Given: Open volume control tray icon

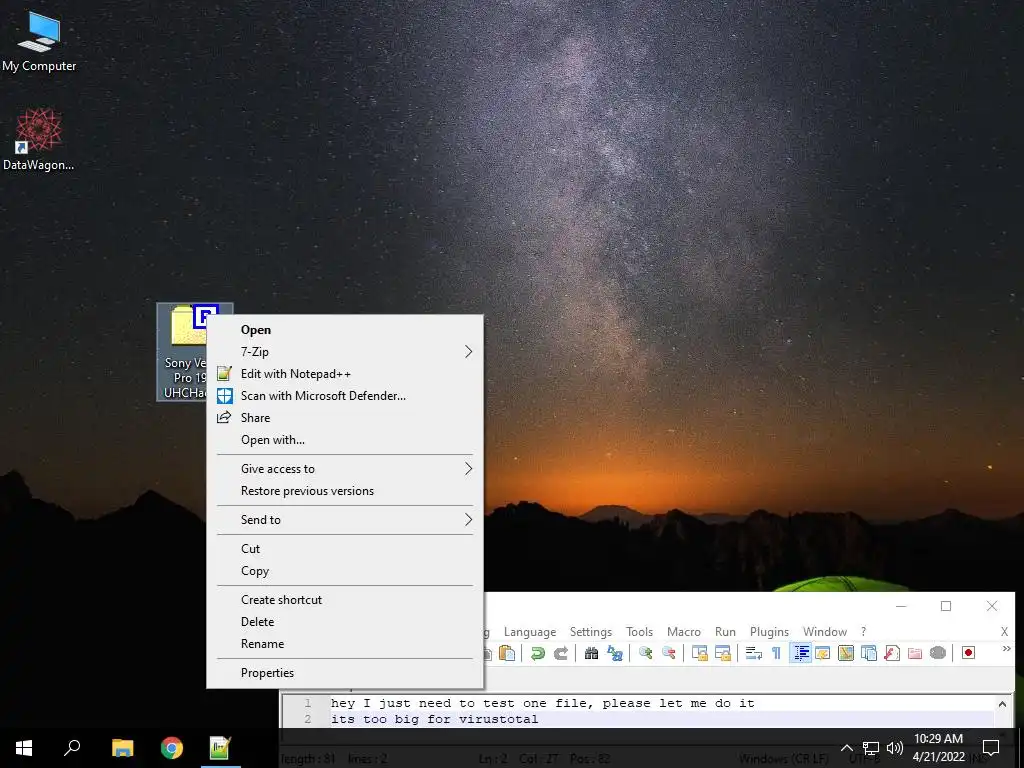Looking at the screenshot, I should (x=895, y=748).
